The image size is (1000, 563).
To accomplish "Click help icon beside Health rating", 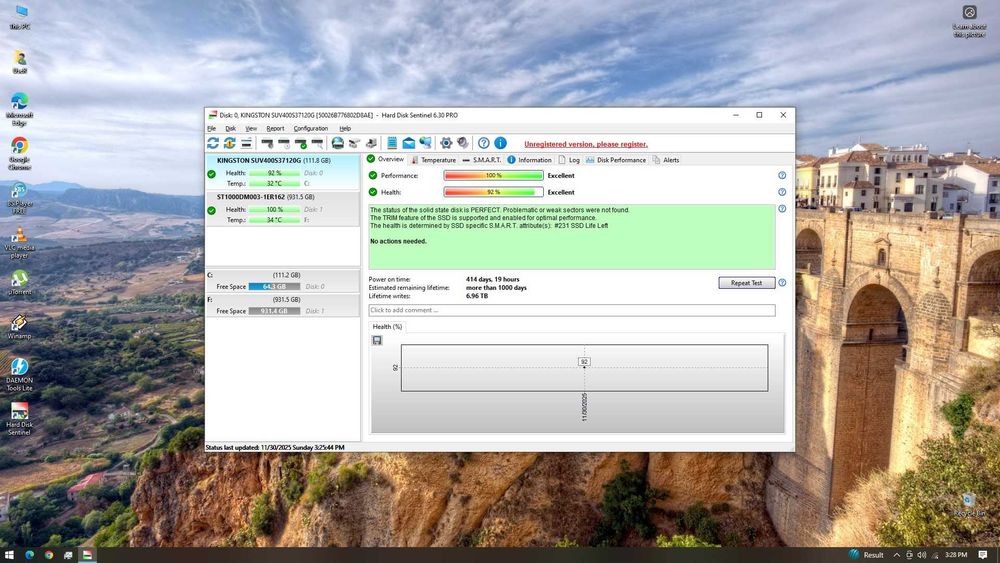I will 782,192.
